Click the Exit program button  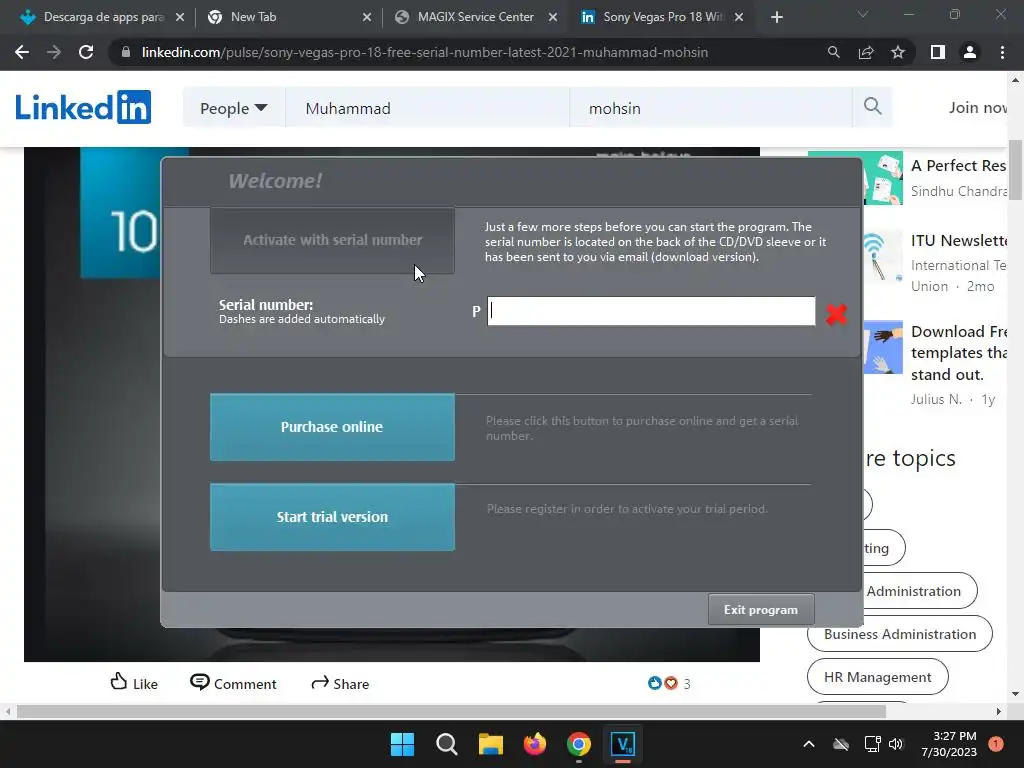click(761, 610)
